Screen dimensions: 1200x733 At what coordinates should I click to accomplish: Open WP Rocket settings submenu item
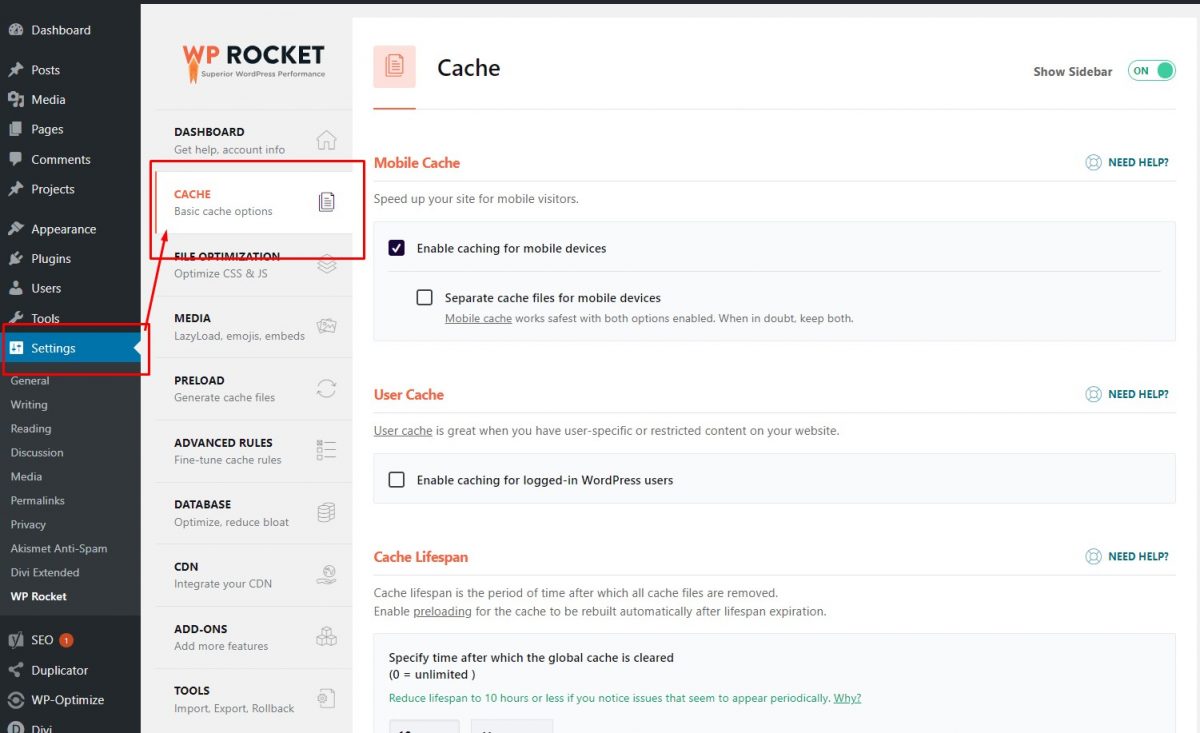click(39, 596)
